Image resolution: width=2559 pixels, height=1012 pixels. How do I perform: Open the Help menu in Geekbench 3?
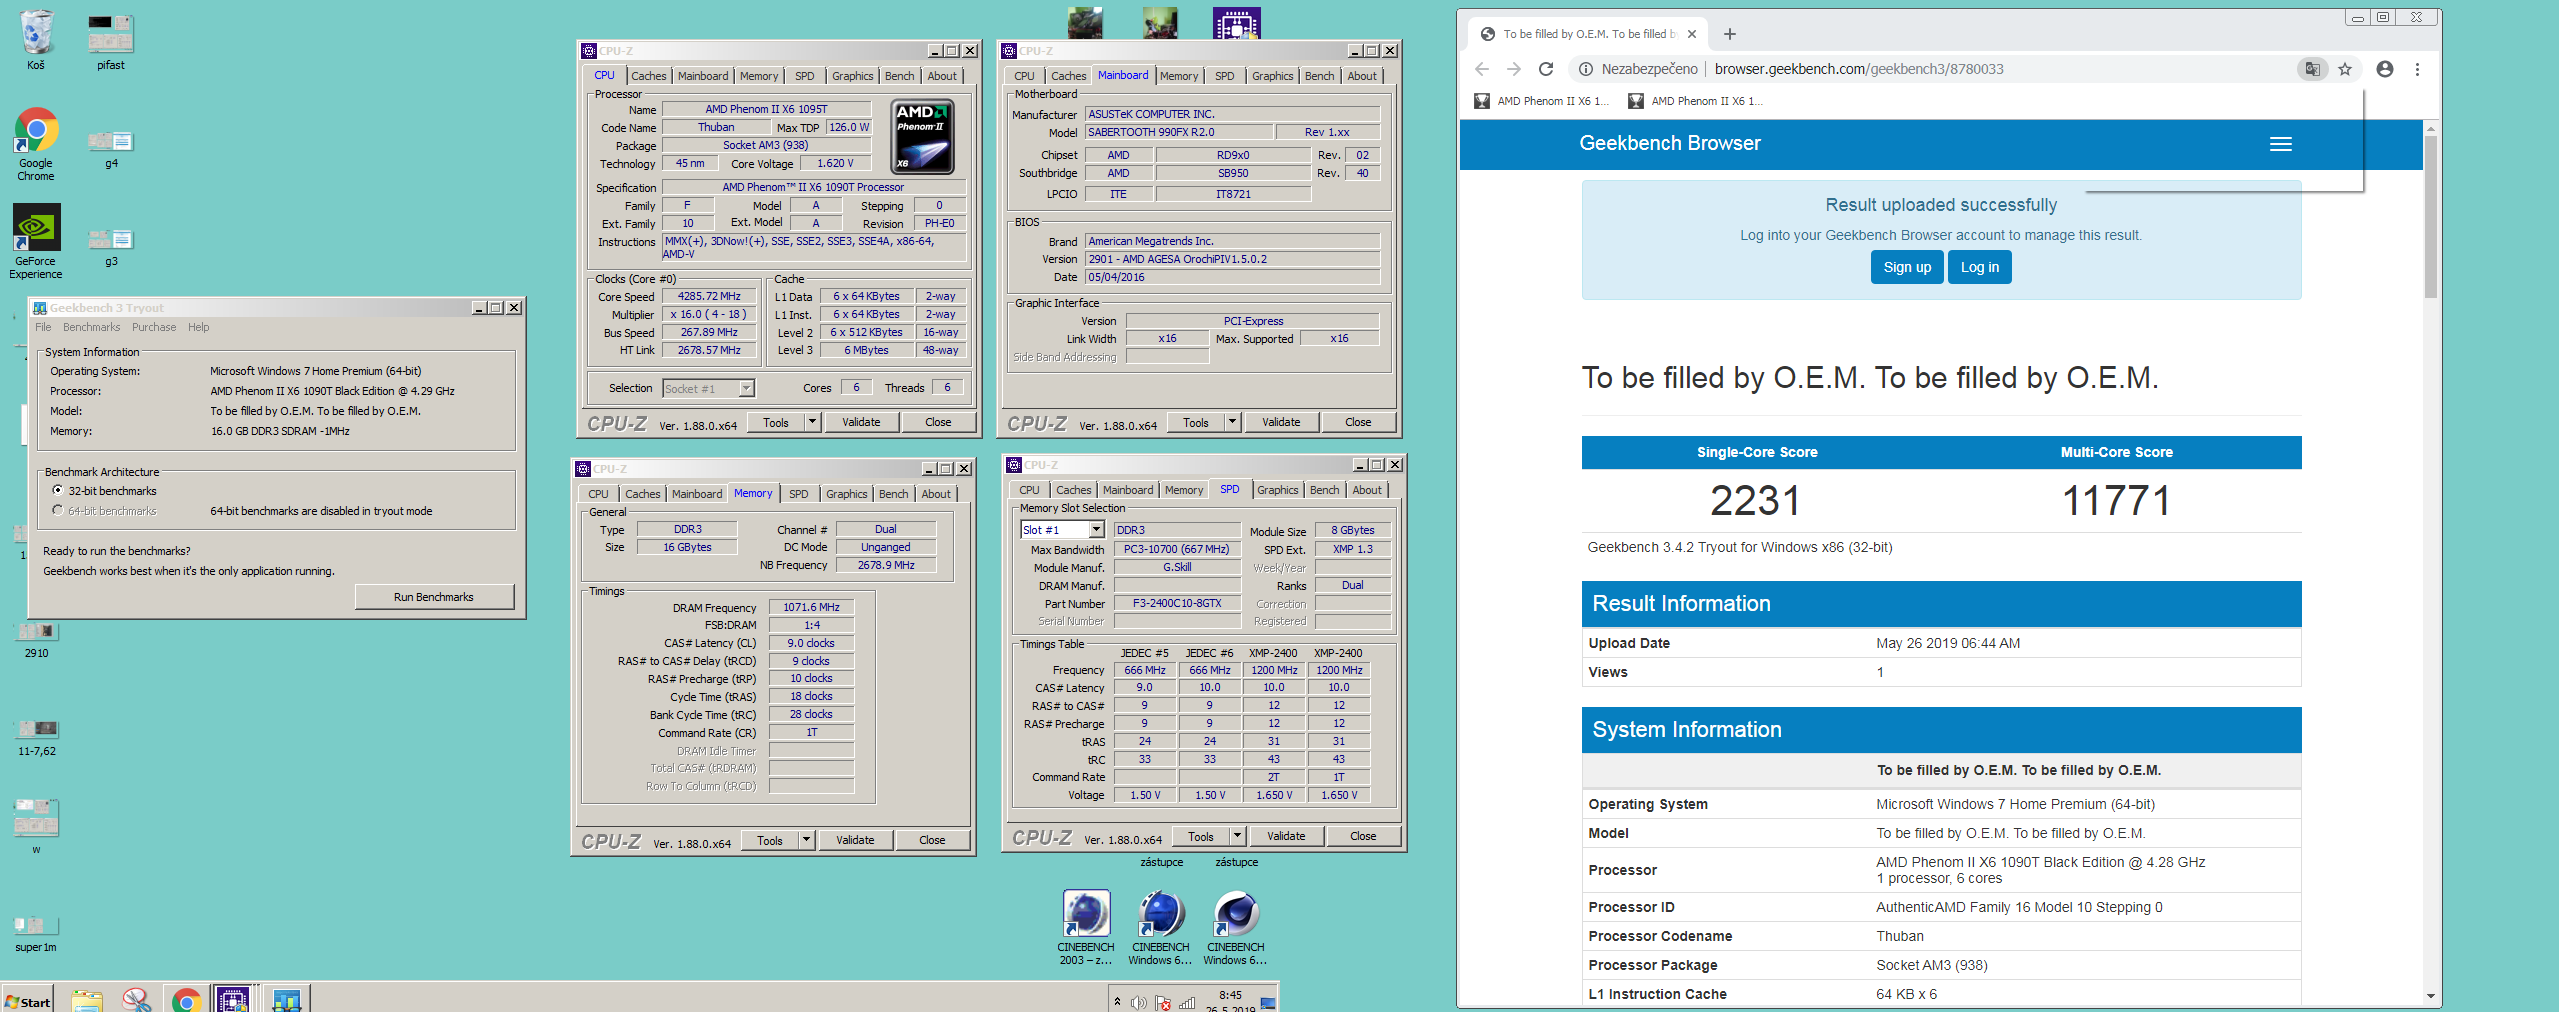click(199, 327)
